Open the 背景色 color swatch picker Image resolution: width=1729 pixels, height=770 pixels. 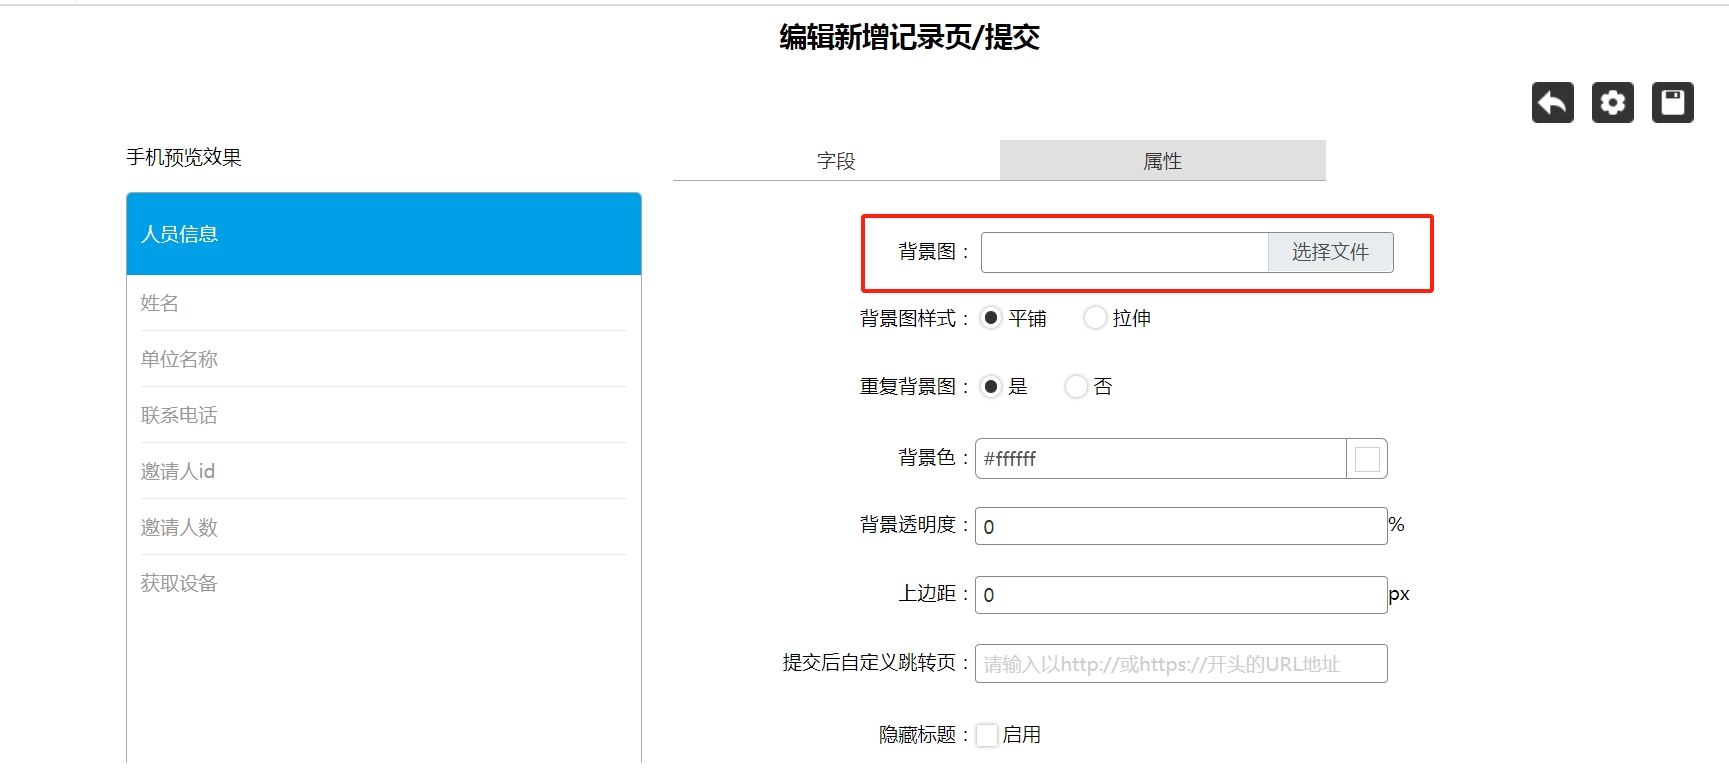click(1367, 458)
